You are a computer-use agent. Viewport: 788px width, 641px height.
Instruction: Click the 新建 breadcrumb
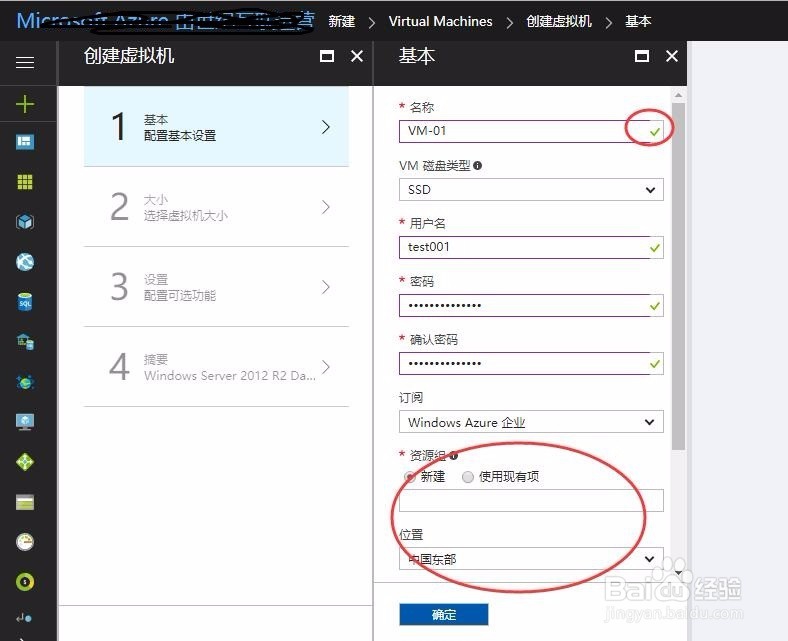pos(342,21)
